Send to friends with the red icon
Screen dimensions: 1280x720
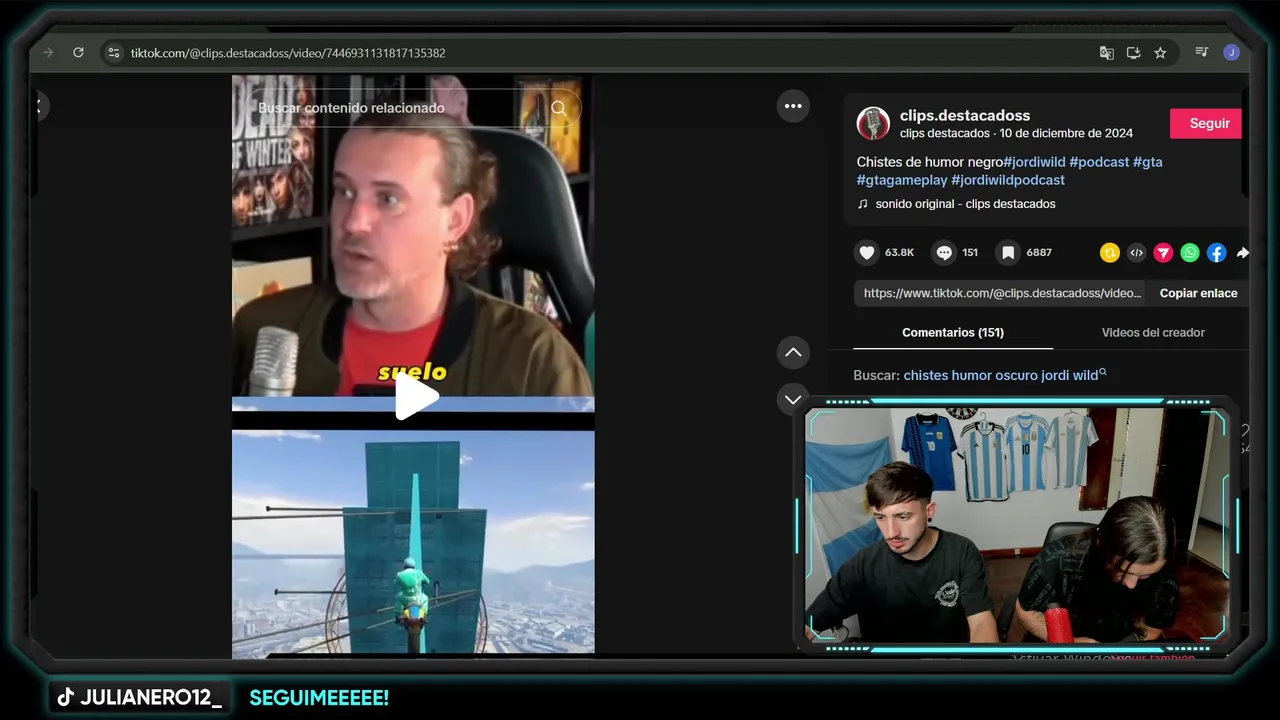(x=1163, y=253)
